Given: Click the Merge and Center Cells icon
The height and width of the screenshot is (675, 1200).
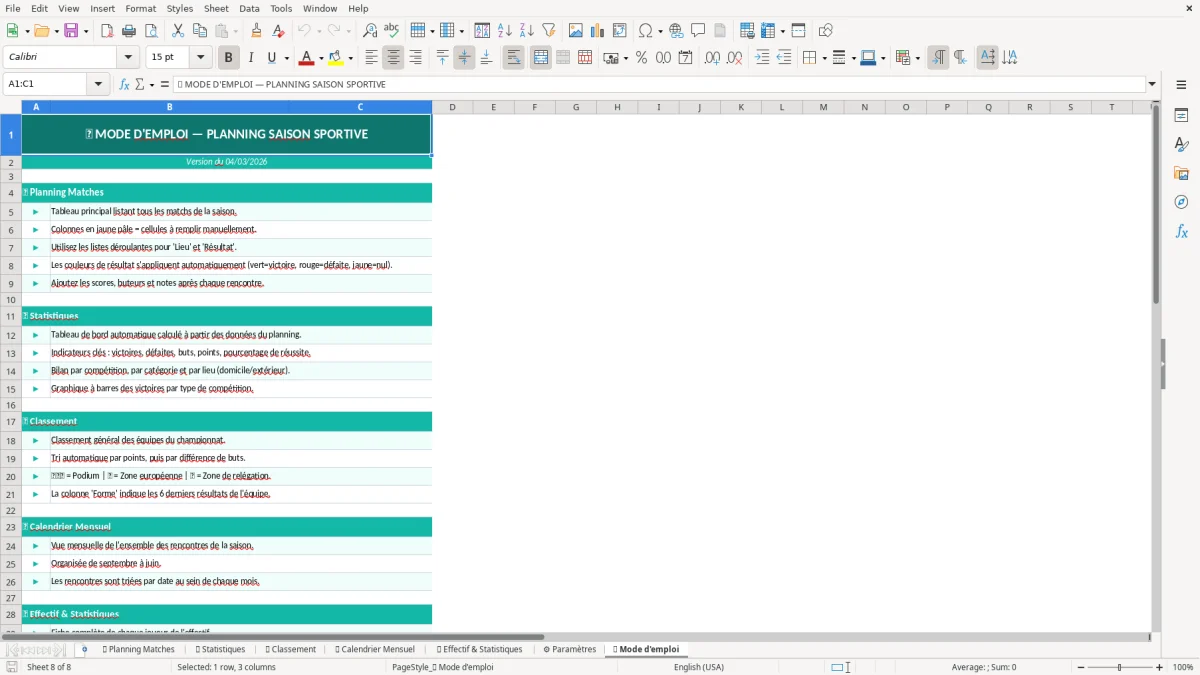Looking at the screenshot, I should pos(541,58).
